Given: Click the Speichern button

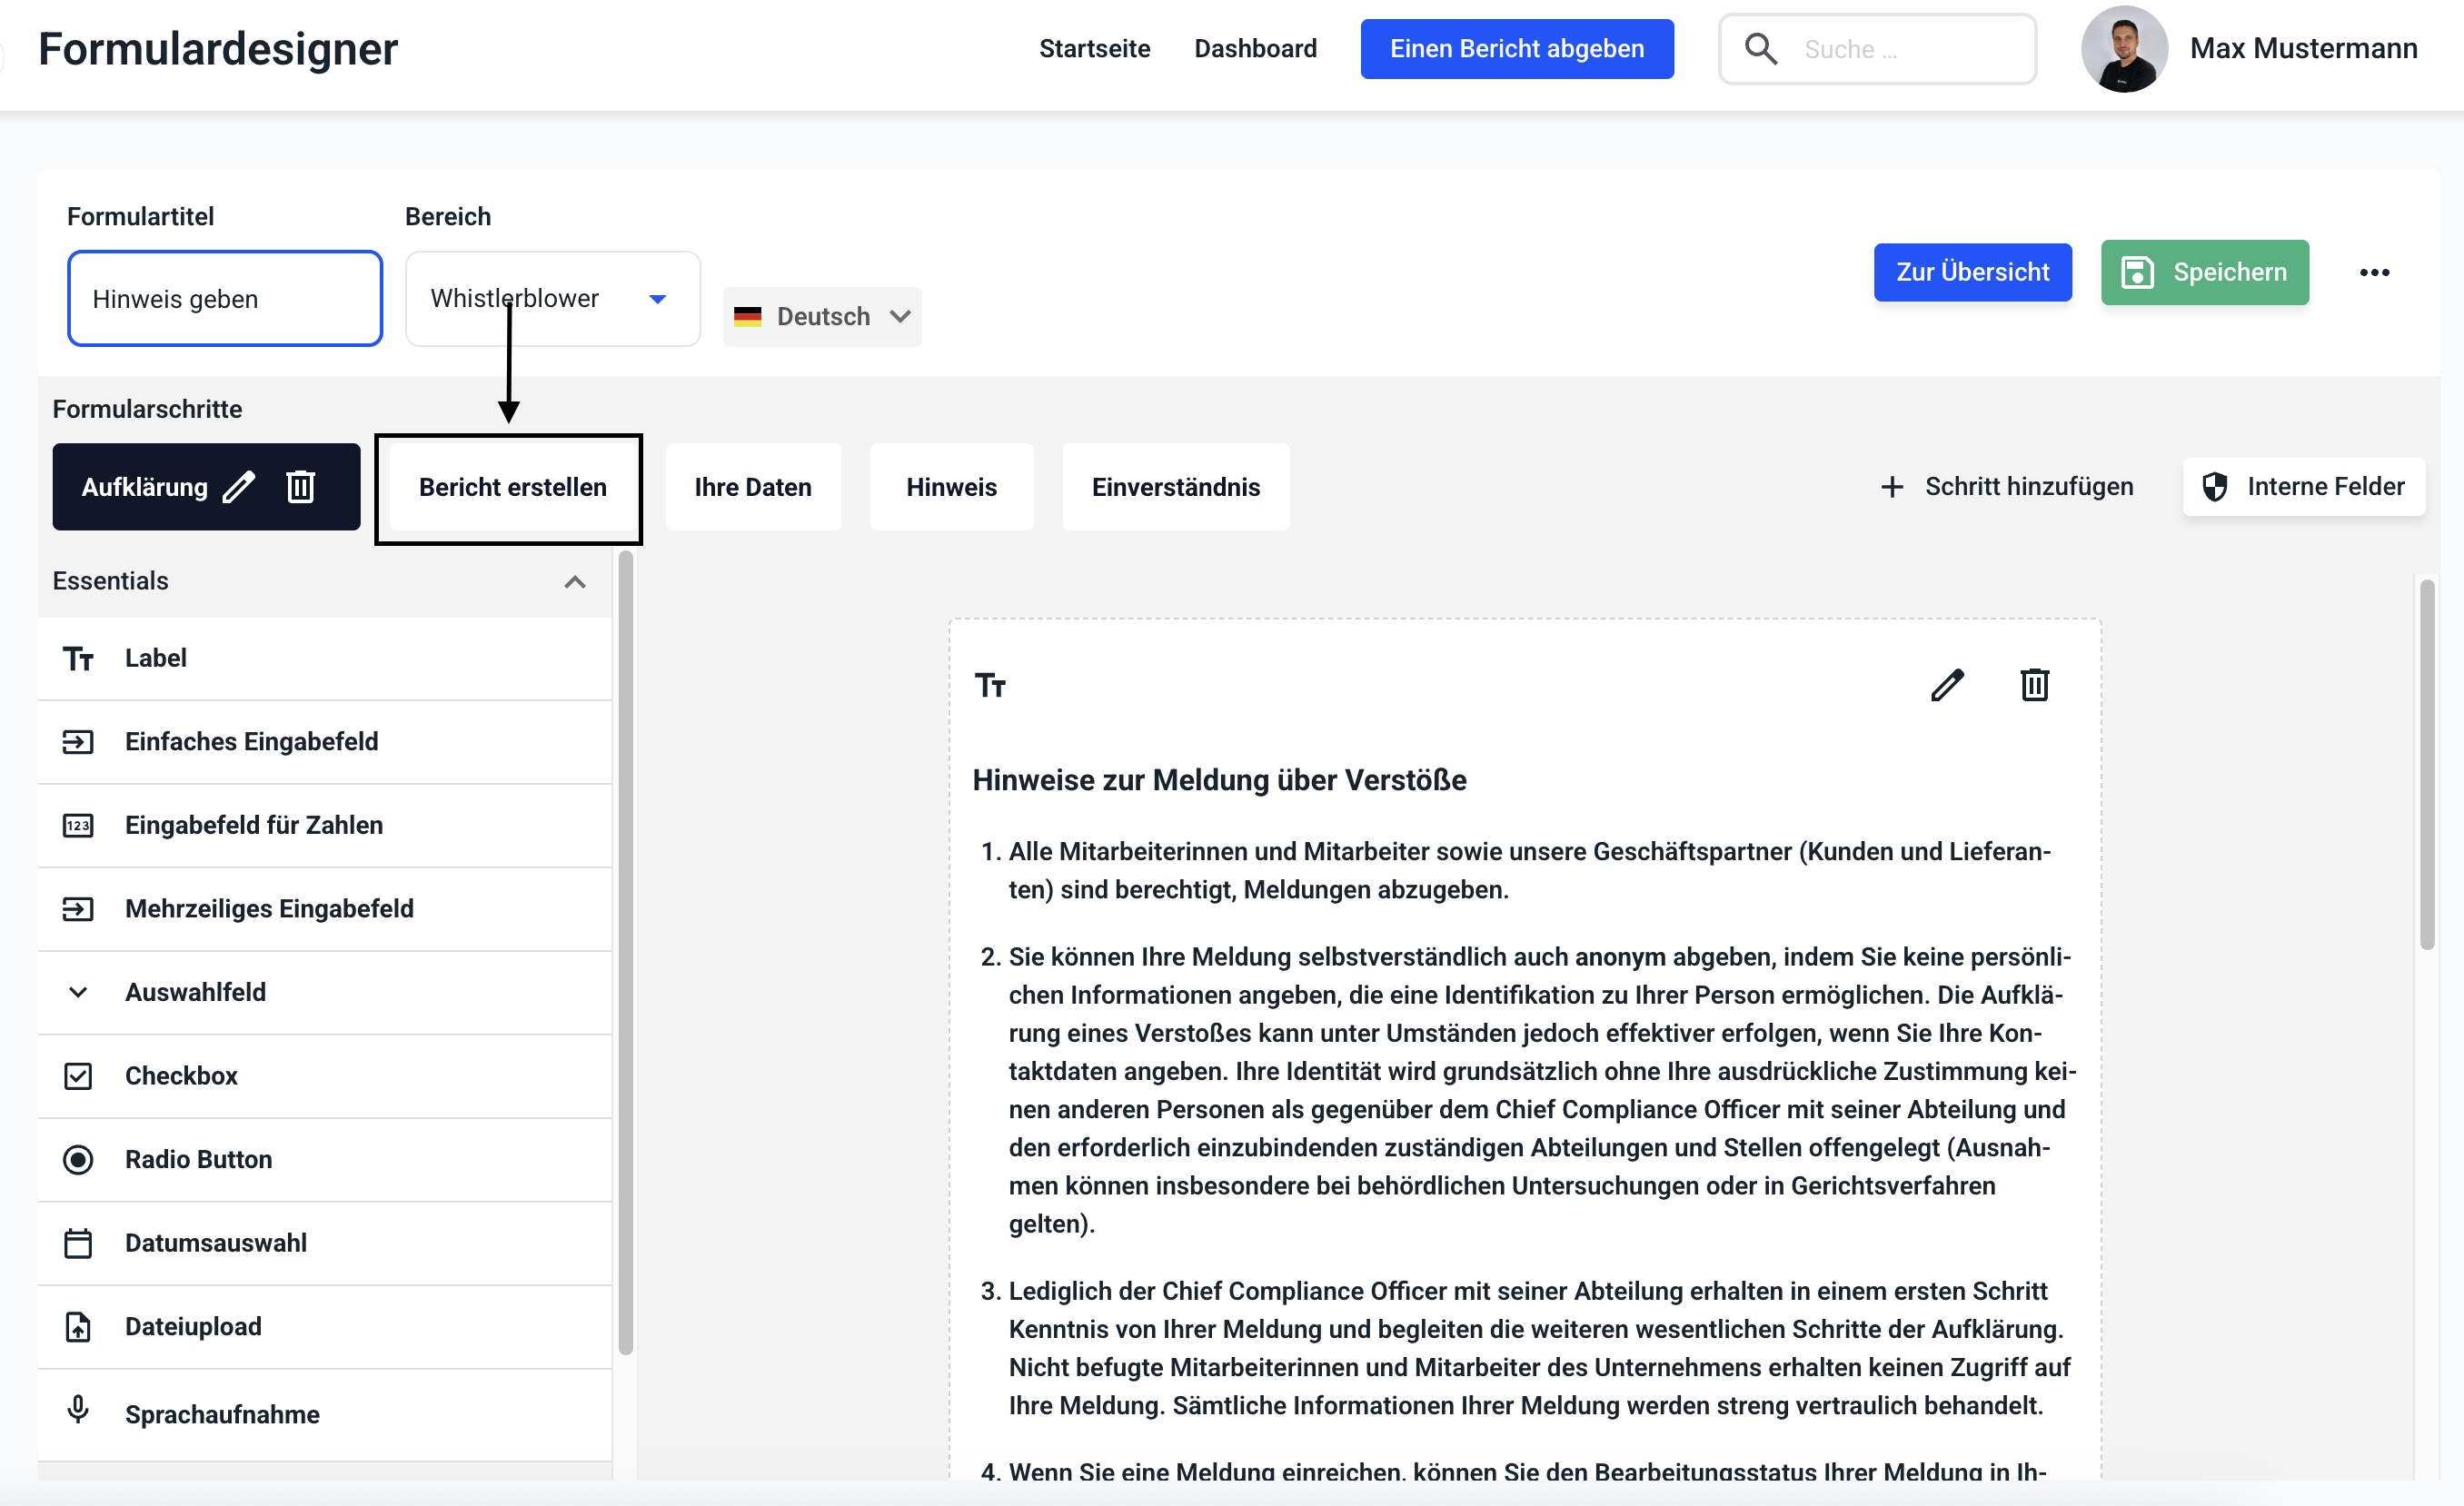Looking at the screenshot, I should pyautogui.click(x=2204, y=272).
